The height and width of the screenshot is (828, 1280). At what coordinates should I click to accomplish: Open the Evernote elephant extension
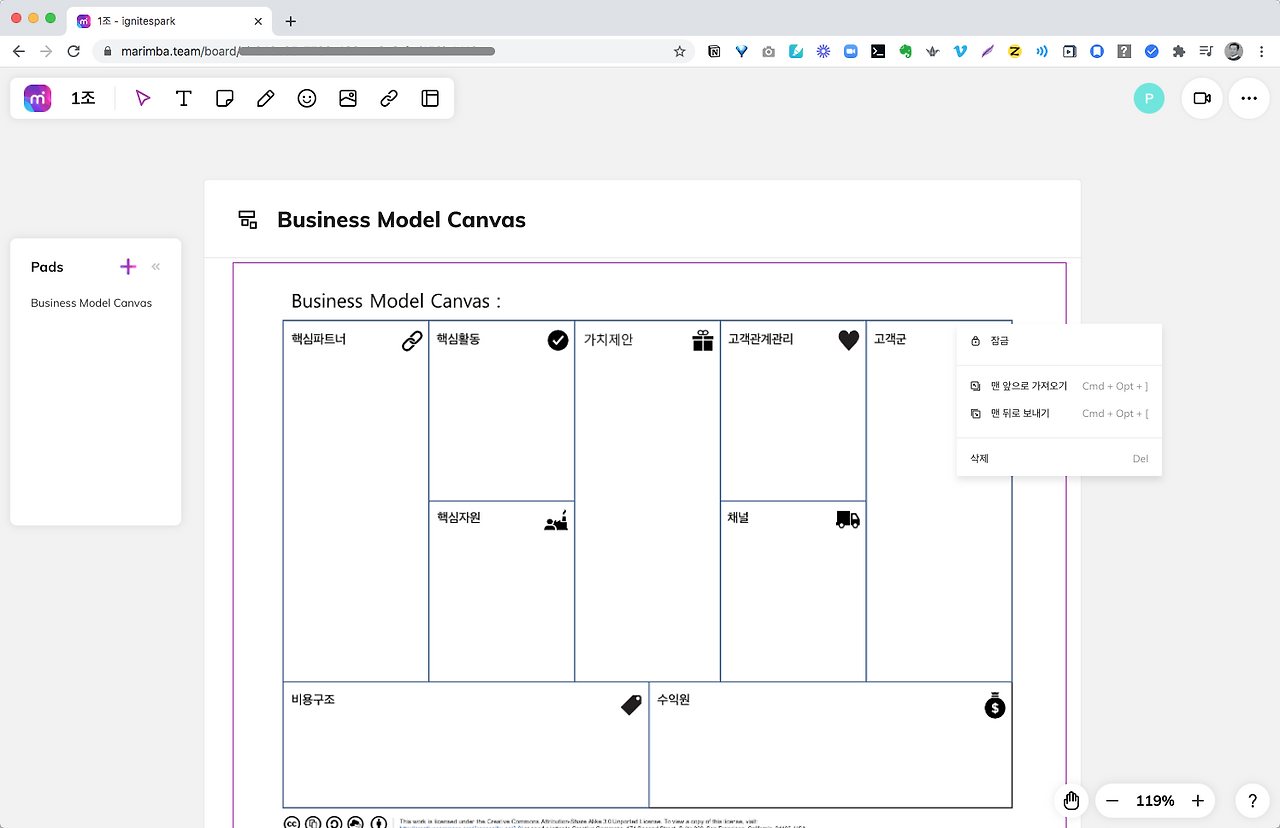[905, 51]
